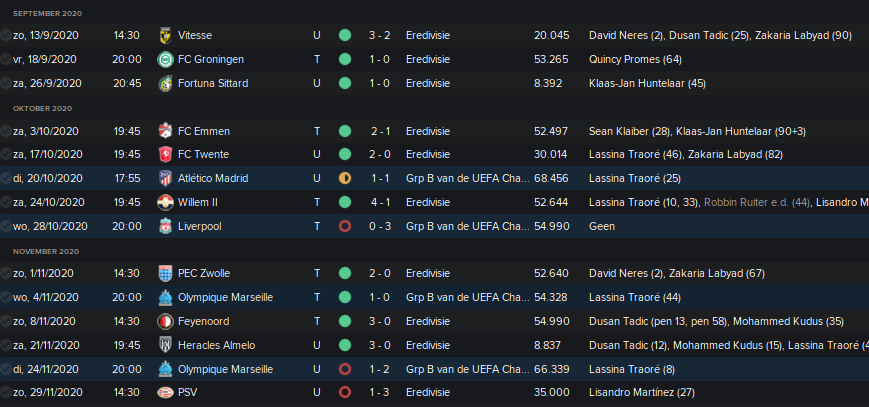Click scorer Quincy Promes (64)
869x407 pixels.
[x=635, y=59]
